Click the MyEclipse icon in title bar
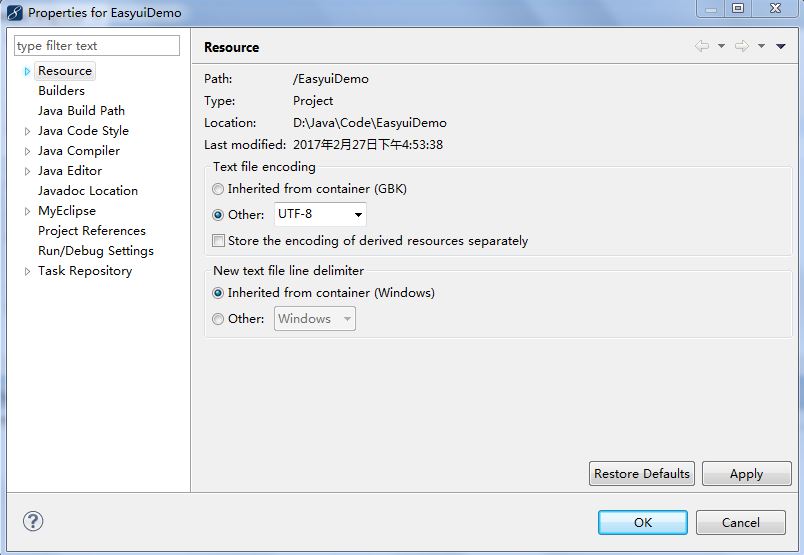 15,13
